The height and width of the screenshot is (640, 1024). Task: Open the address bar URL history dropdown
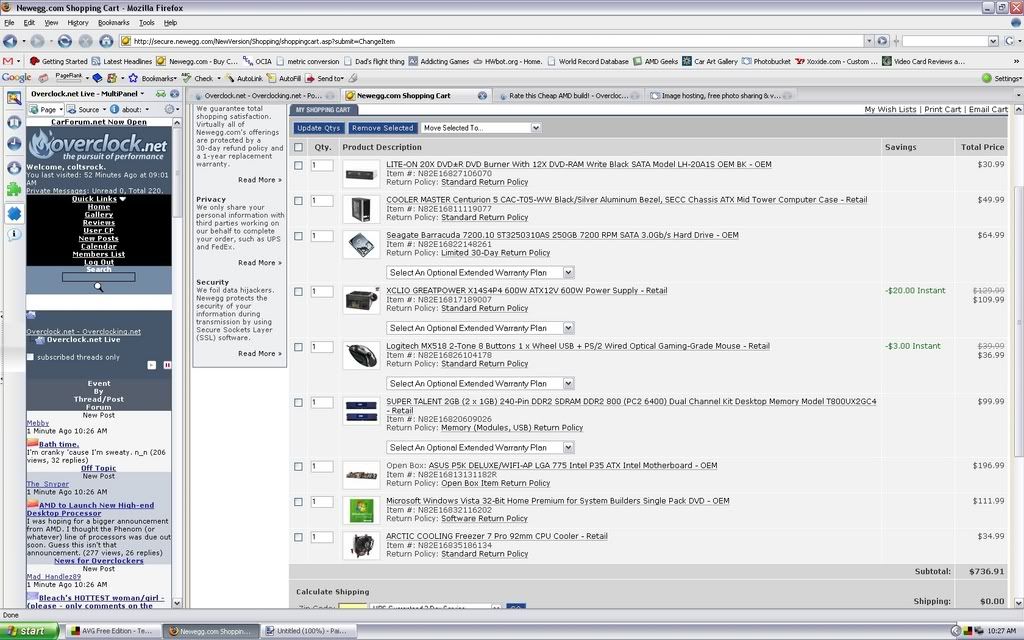[869, 40]
